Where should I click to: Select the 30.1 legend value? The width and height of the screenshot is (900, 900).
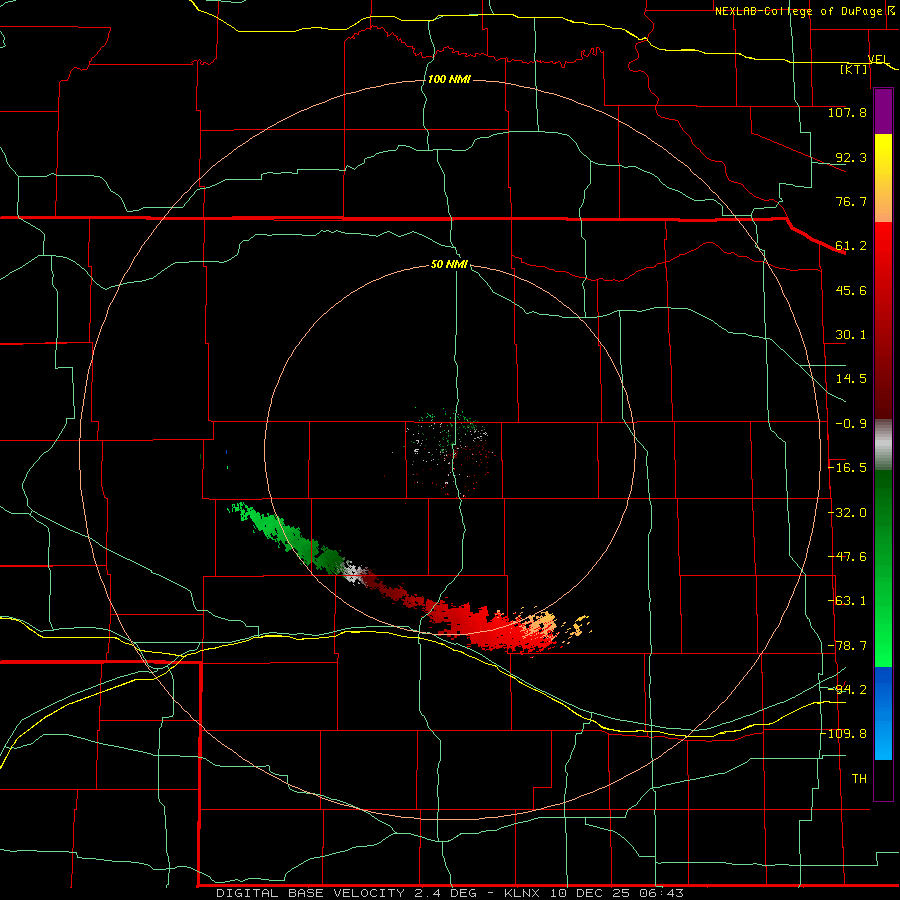point(851,335)
